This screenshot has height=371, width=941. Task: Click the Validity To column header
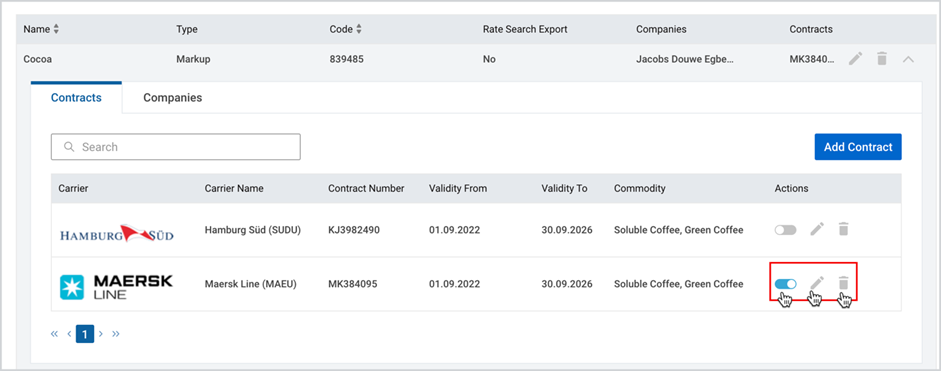564,189
